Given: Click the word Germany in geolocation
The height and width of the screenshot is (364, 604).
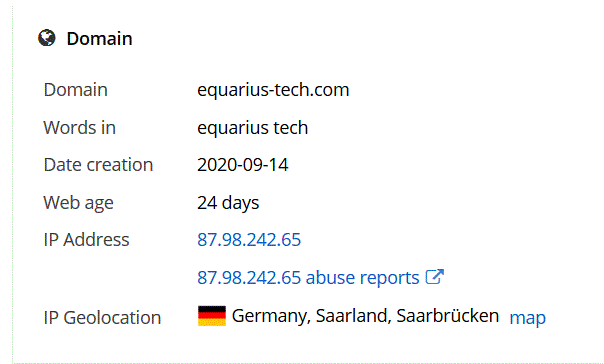Looking at the screenshot, I should tap(271, 317).
